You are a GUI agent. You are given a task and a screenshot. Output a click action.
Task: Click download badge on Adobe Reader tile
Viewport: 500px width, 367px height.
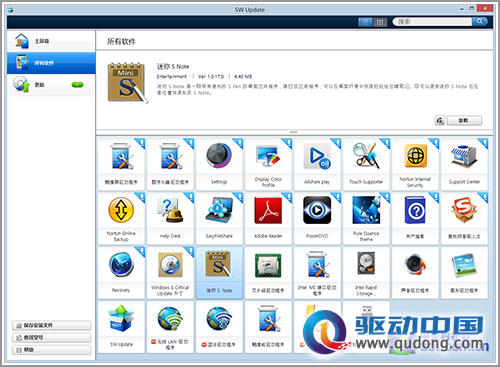(x=288, y=197)
